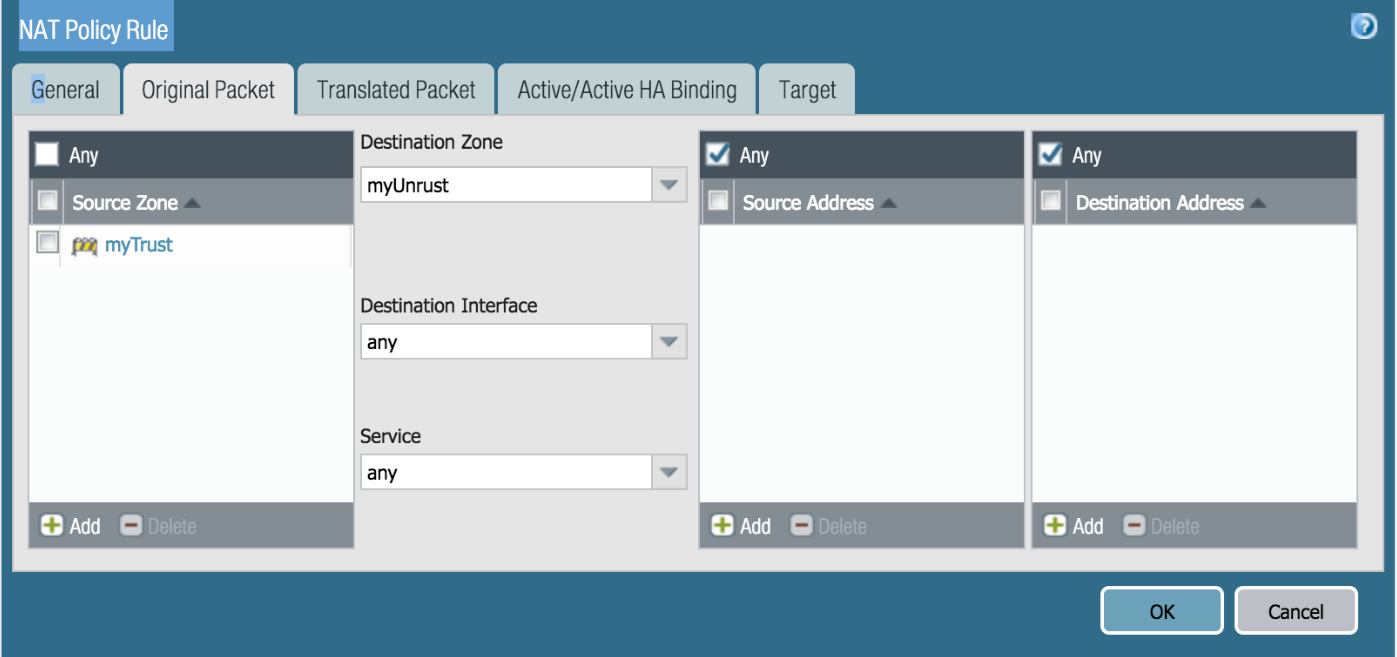Enable the Any checkbox for Source Zone
The image size is (1397, 657).
click(x=47, y=154)
